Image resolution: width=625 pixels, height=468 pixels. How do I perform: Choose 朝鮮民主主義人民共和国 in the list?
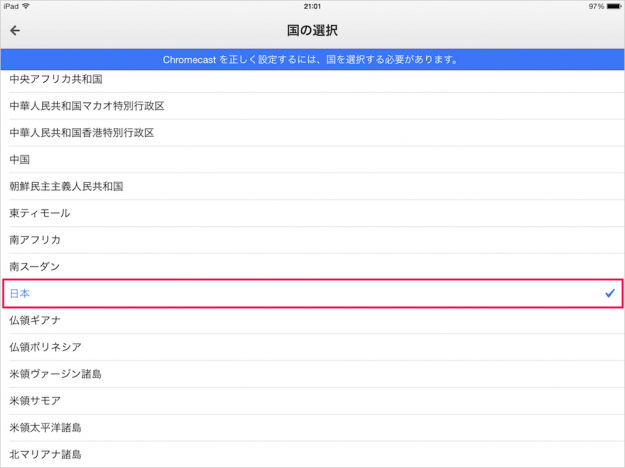point(65,187)
